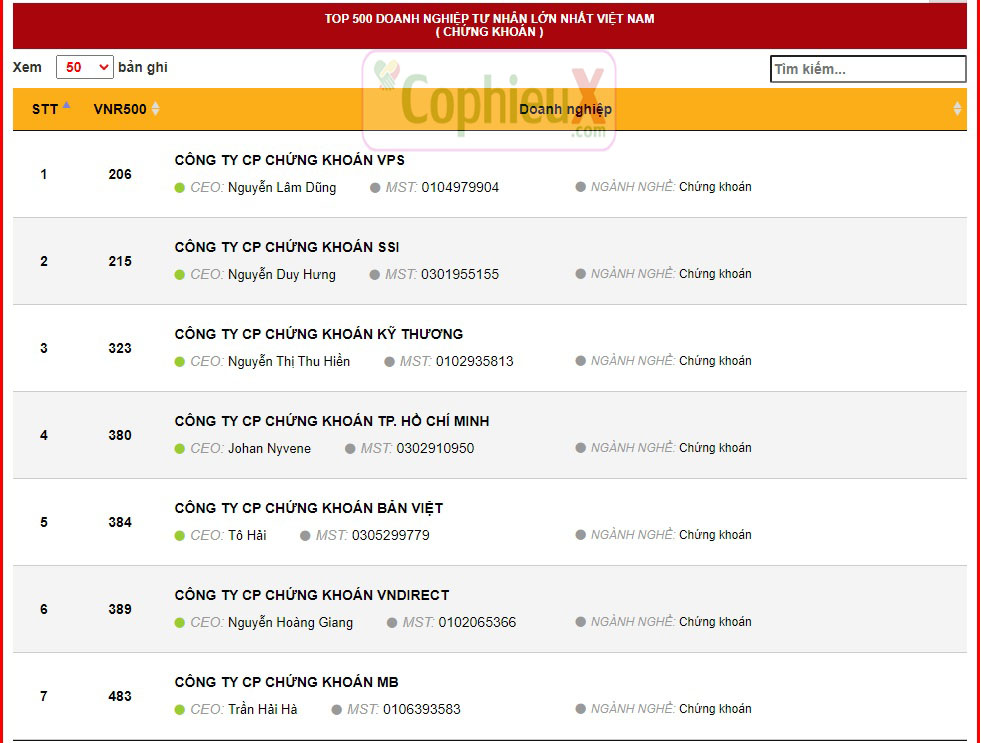Screen dimensions: 981x743
Task: Open CÔNG TY CP CHỨNG KHOÁN BẢN VIỆT
Action: pos(308,508)
